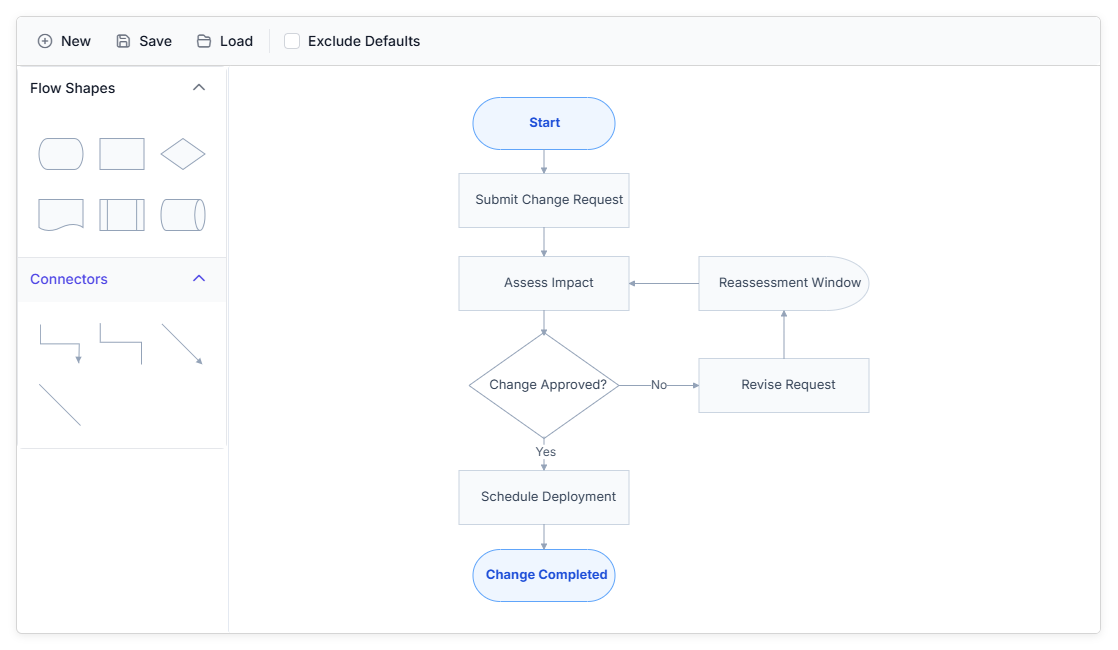Click the Load button label
1118x650 pixels.
[236, 41]
